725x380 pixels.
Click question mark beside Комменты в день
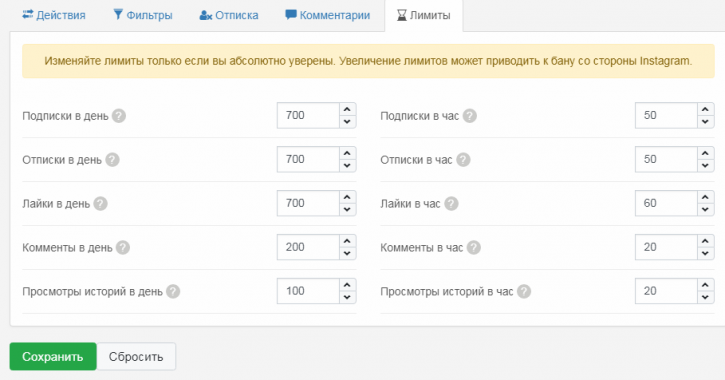[123, 248]
